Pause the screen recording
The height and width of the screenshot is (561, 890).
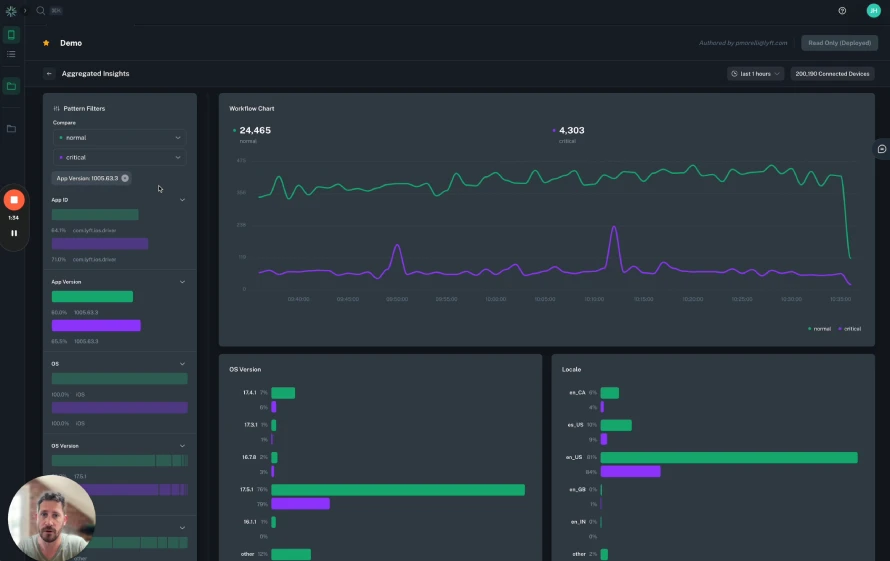(14, 233)
